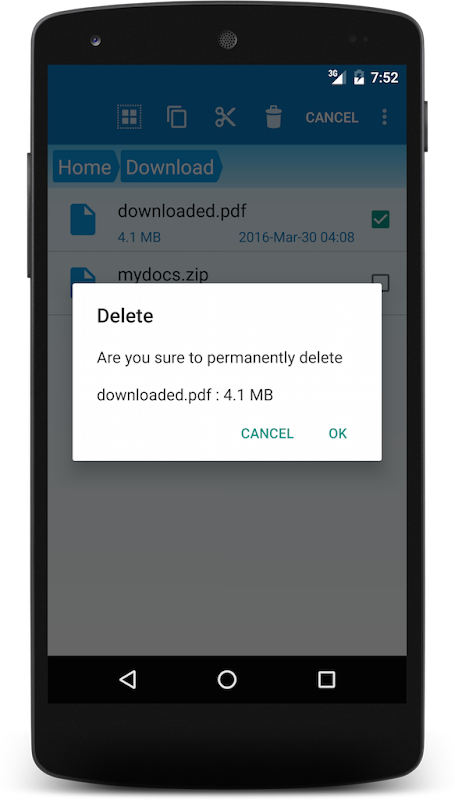455x800 pixels.
Task: Tap CANCEL in the top toolbar
Action: coord(332,117)
